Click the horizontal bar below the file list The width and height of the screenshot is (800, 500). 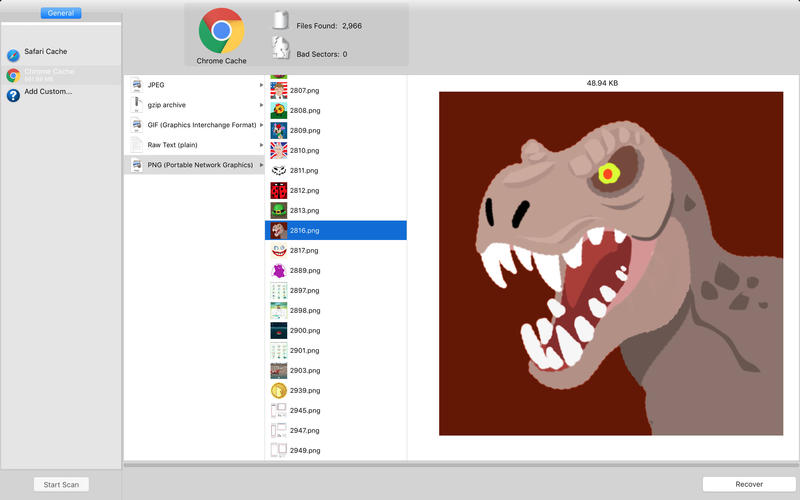click(461, 465)
